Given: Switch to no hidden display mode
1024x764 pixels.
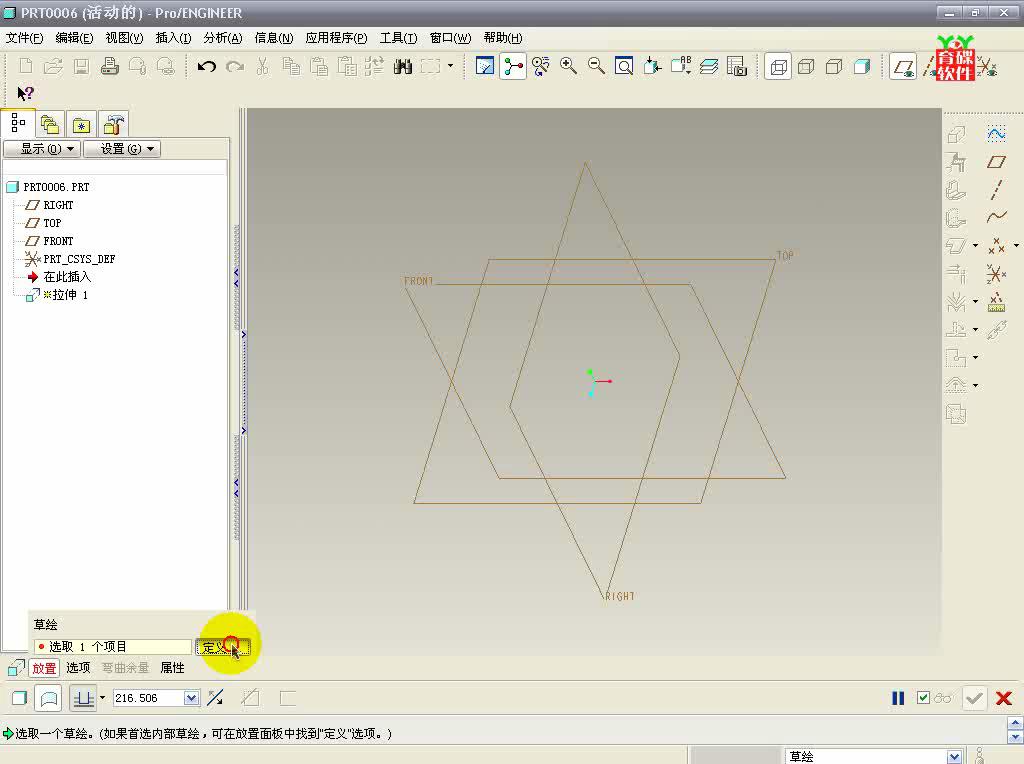Looking at the screenshot, I should coord(834,67).
